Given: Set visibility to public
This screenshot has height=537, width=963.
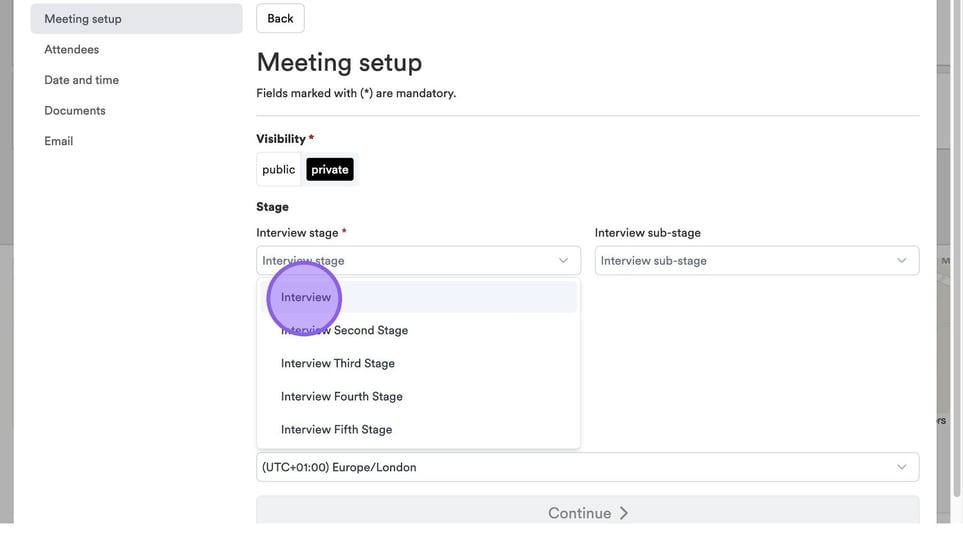Looking at the screenshot, I should (278, 170).
